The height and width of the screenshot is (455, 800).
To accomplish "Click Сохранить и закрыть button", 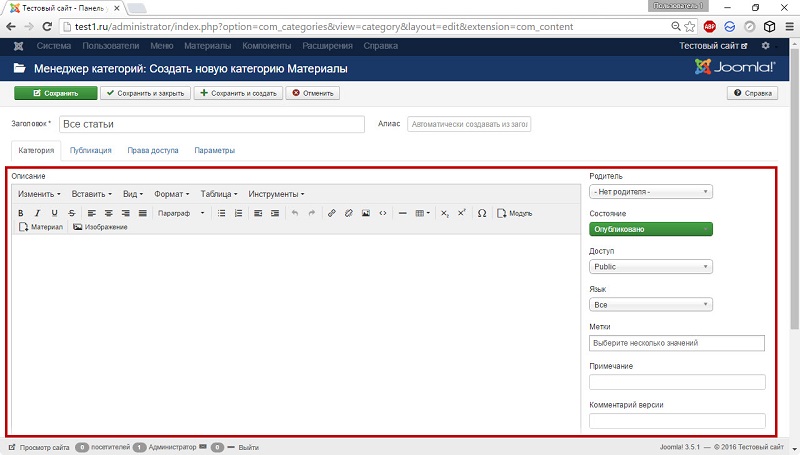I will [145, 93].
